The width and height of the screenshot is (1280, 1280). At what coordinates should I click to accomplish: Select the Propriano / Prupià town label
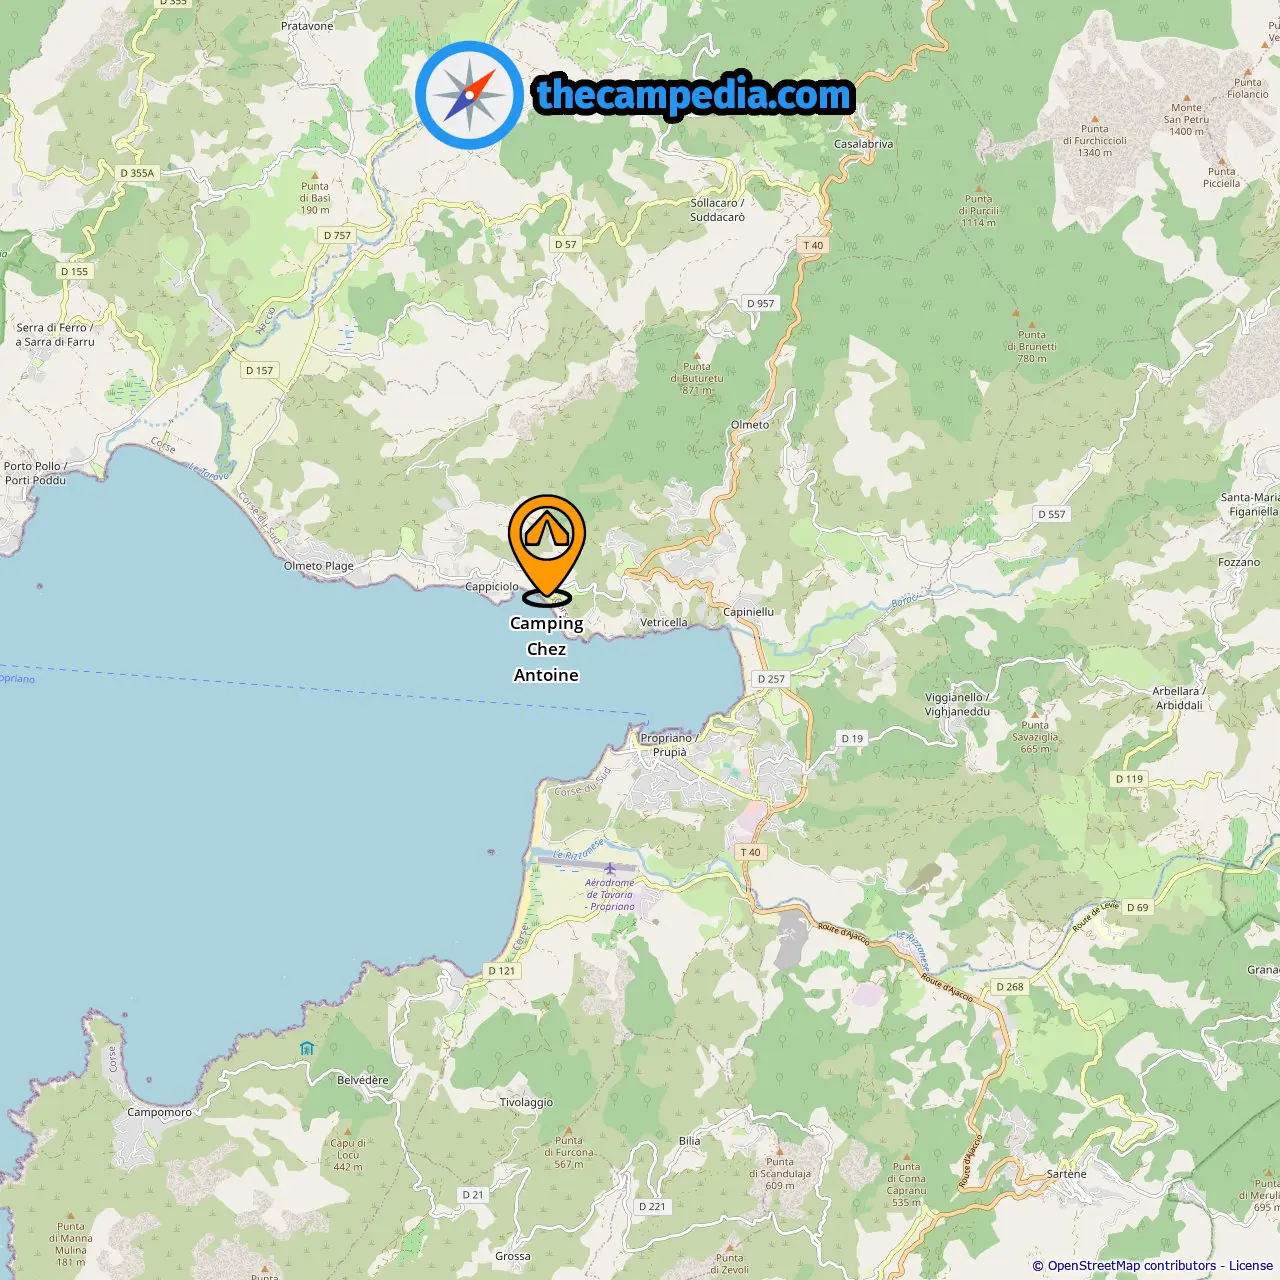667,745
